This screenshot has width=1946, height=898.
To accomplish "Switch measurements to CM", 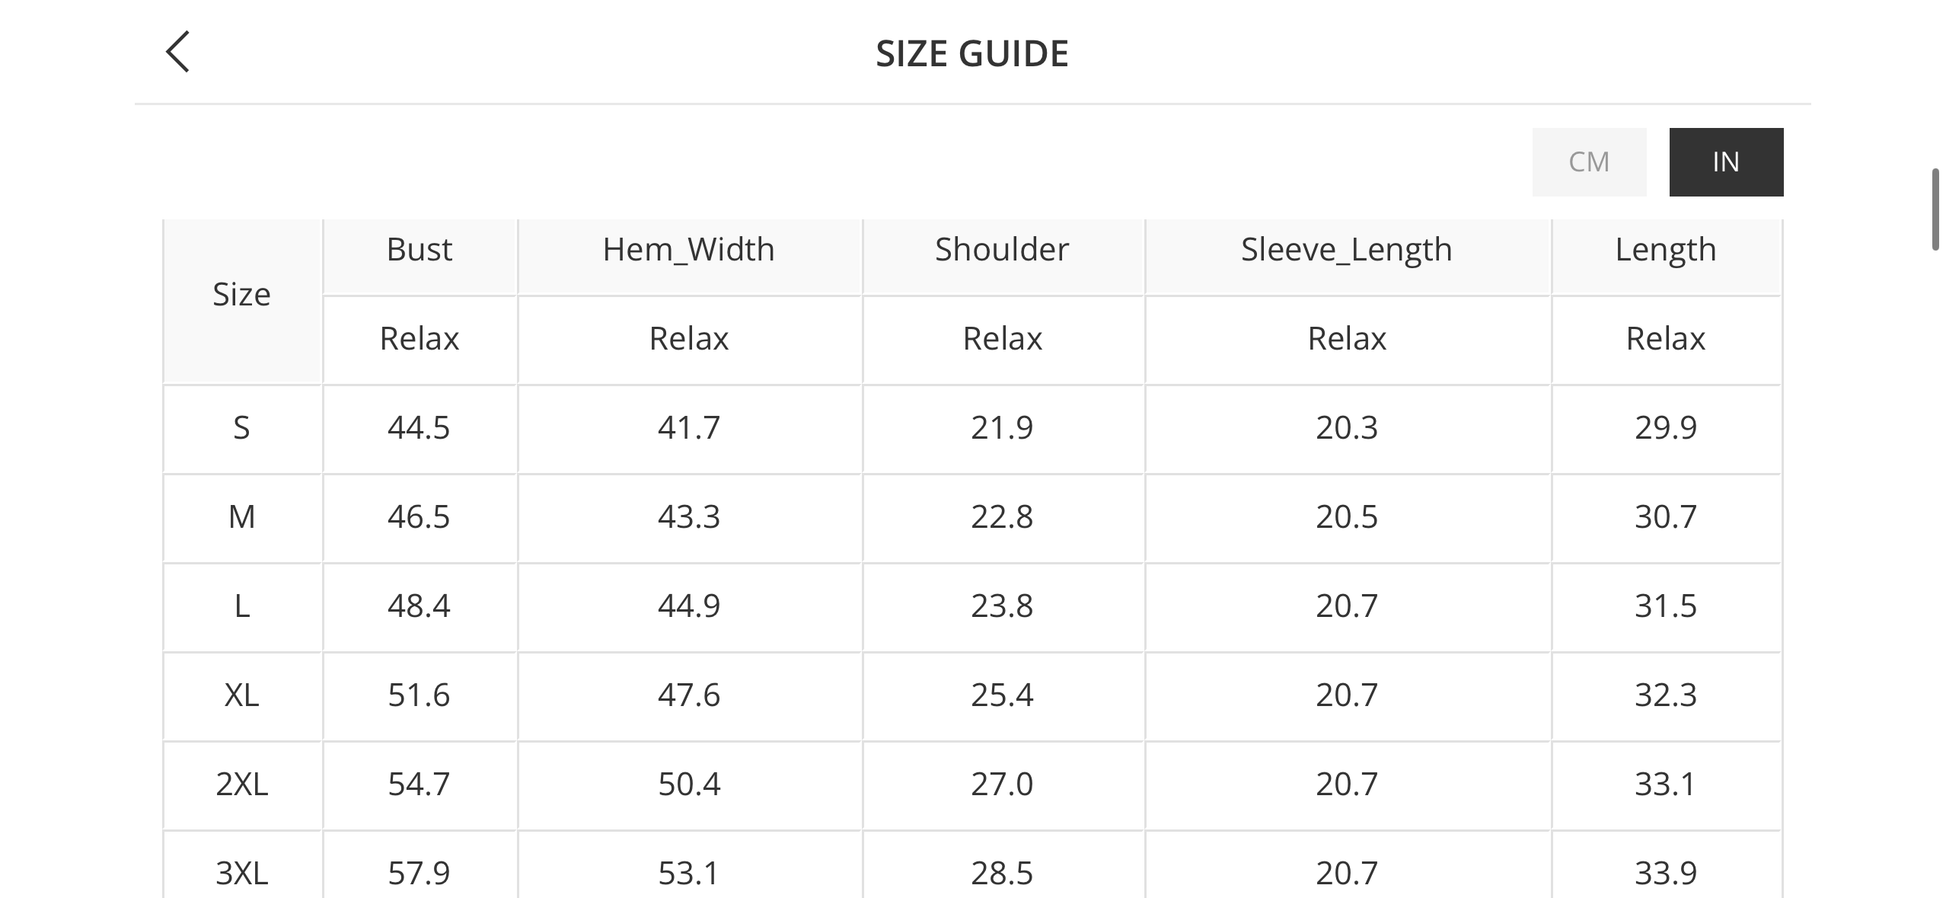I will coord(1588,162).
